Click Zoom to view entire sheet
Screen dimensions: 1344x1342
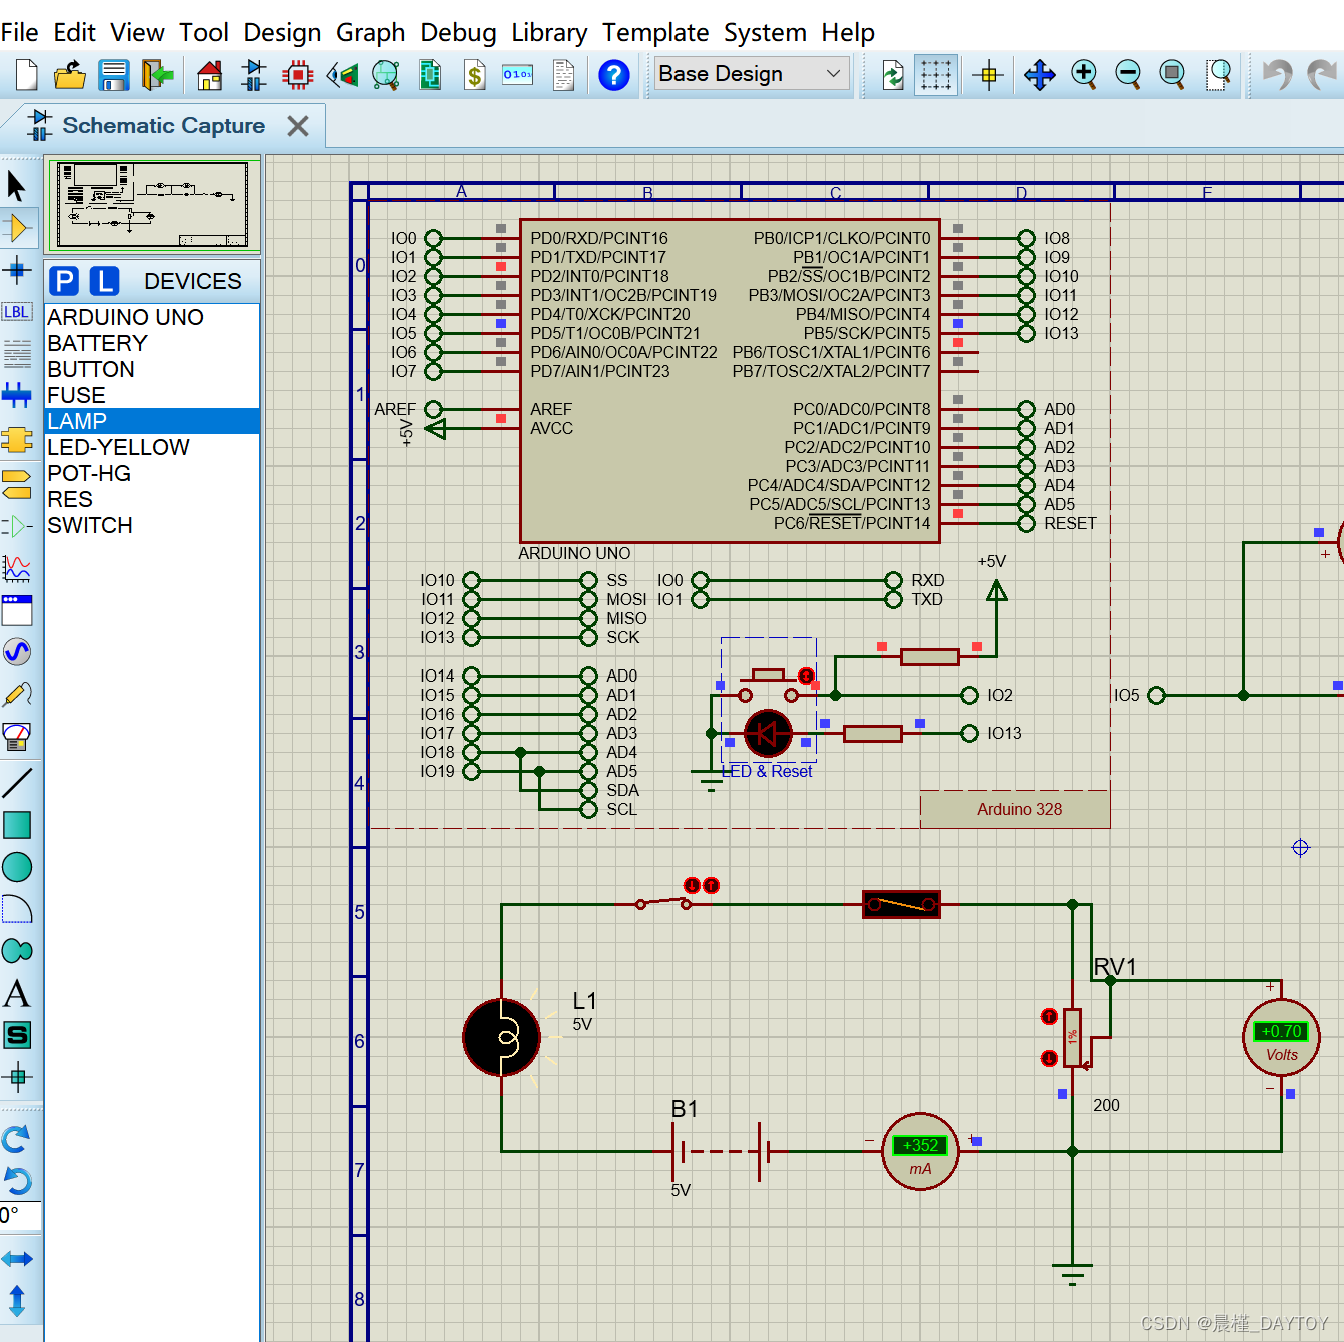pos(1172,75)
